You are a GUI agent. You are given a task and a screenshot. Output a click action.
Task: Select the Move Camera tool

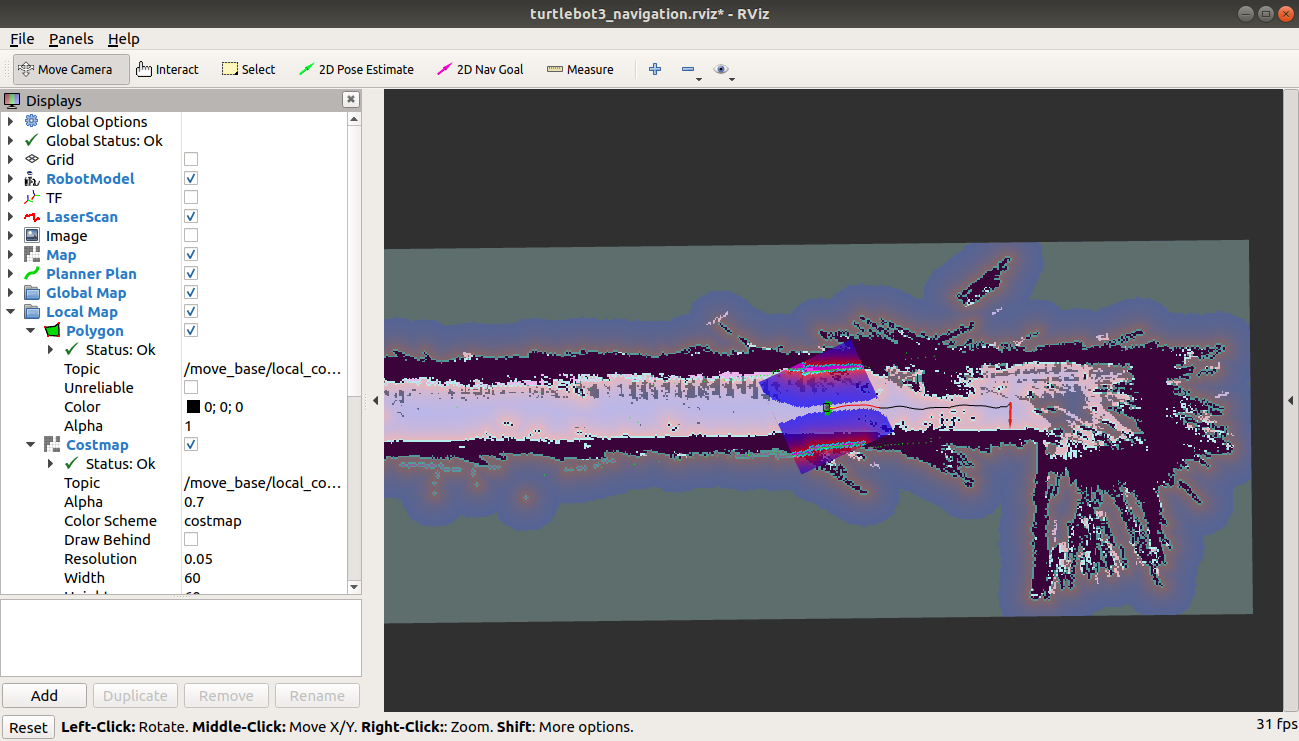tap(71, 69)
